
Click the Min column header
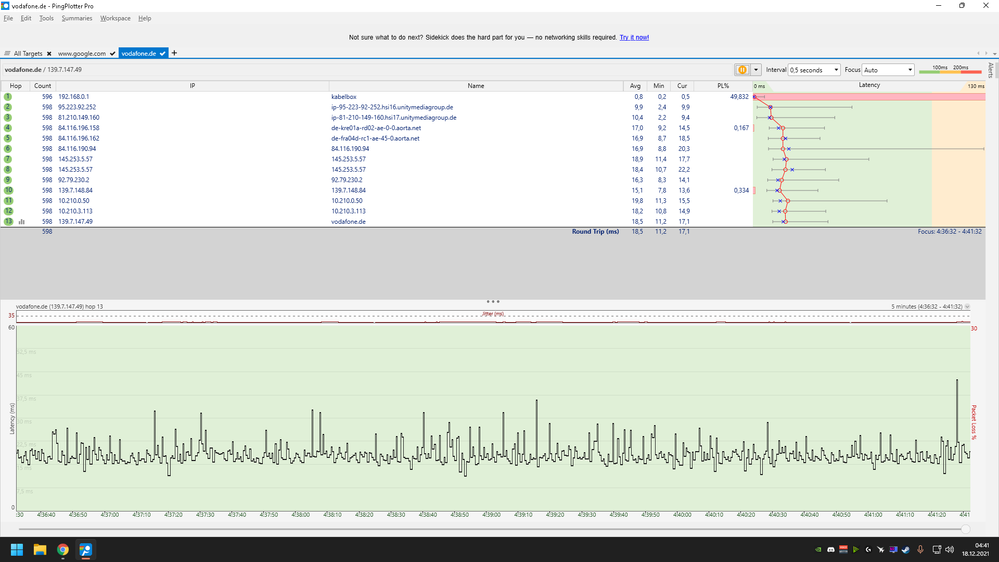tap(659, 86)
